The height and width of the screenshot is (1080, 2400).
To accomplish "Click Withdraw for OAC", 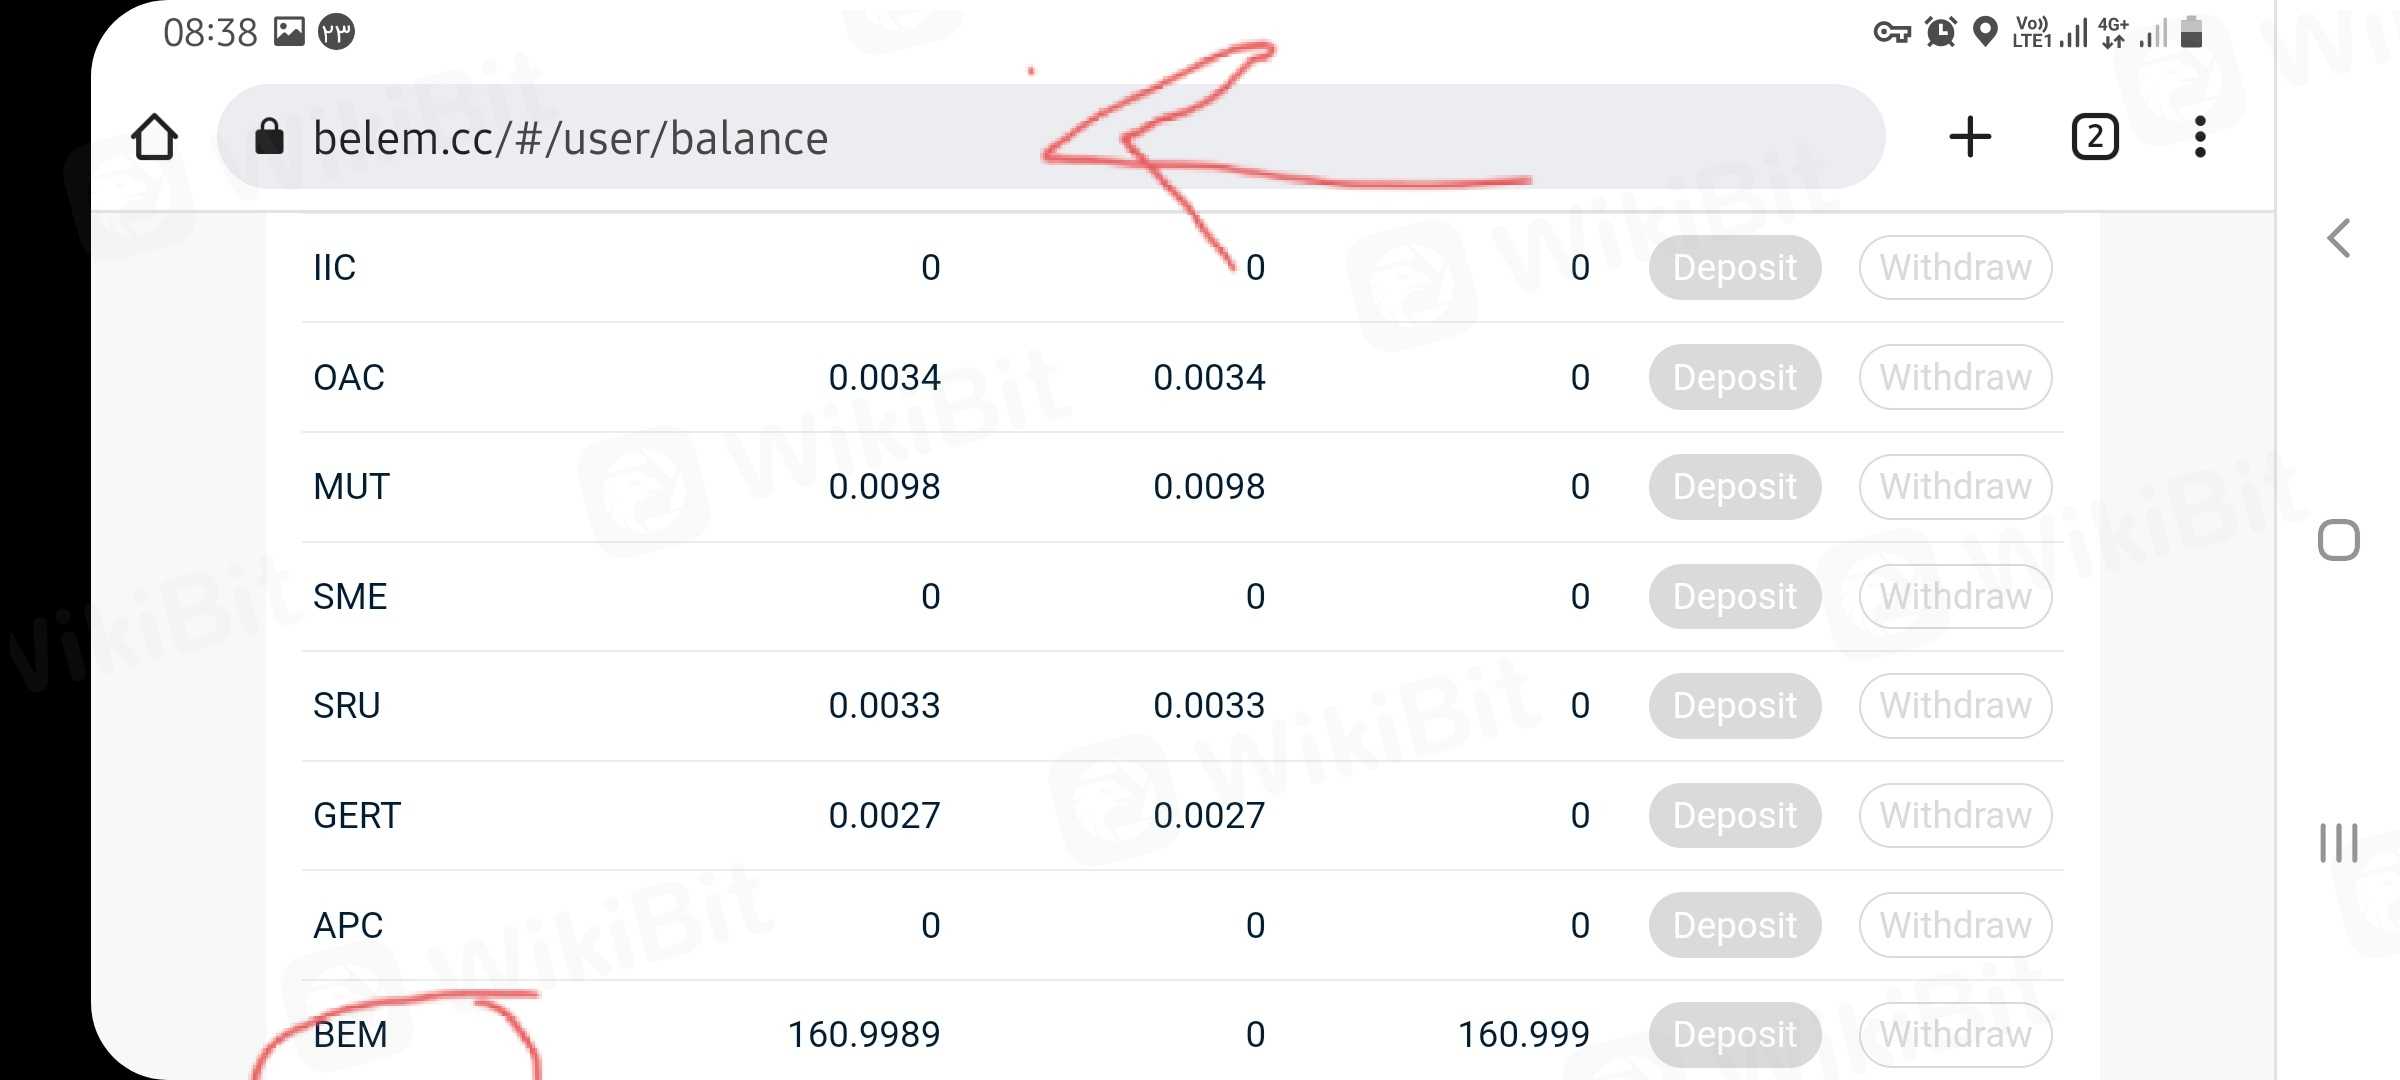I will 1955,378.
